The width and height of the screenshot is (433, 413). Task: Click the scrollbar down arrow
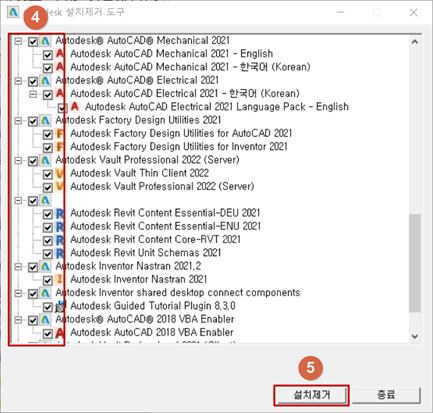[415, 336]
